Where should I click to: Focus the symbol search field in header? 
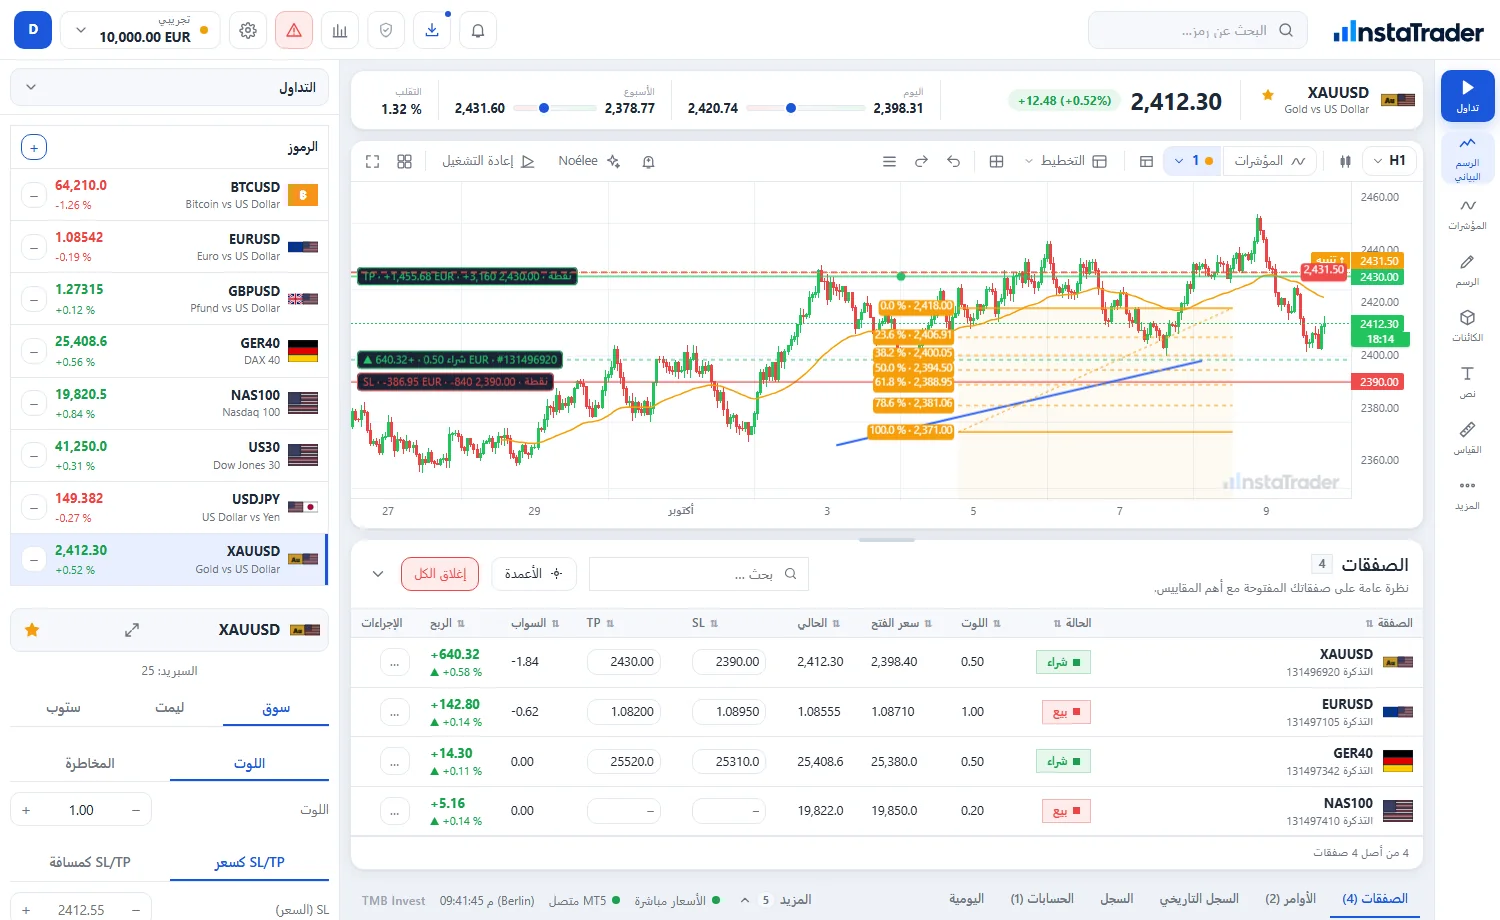(1198, 31)
